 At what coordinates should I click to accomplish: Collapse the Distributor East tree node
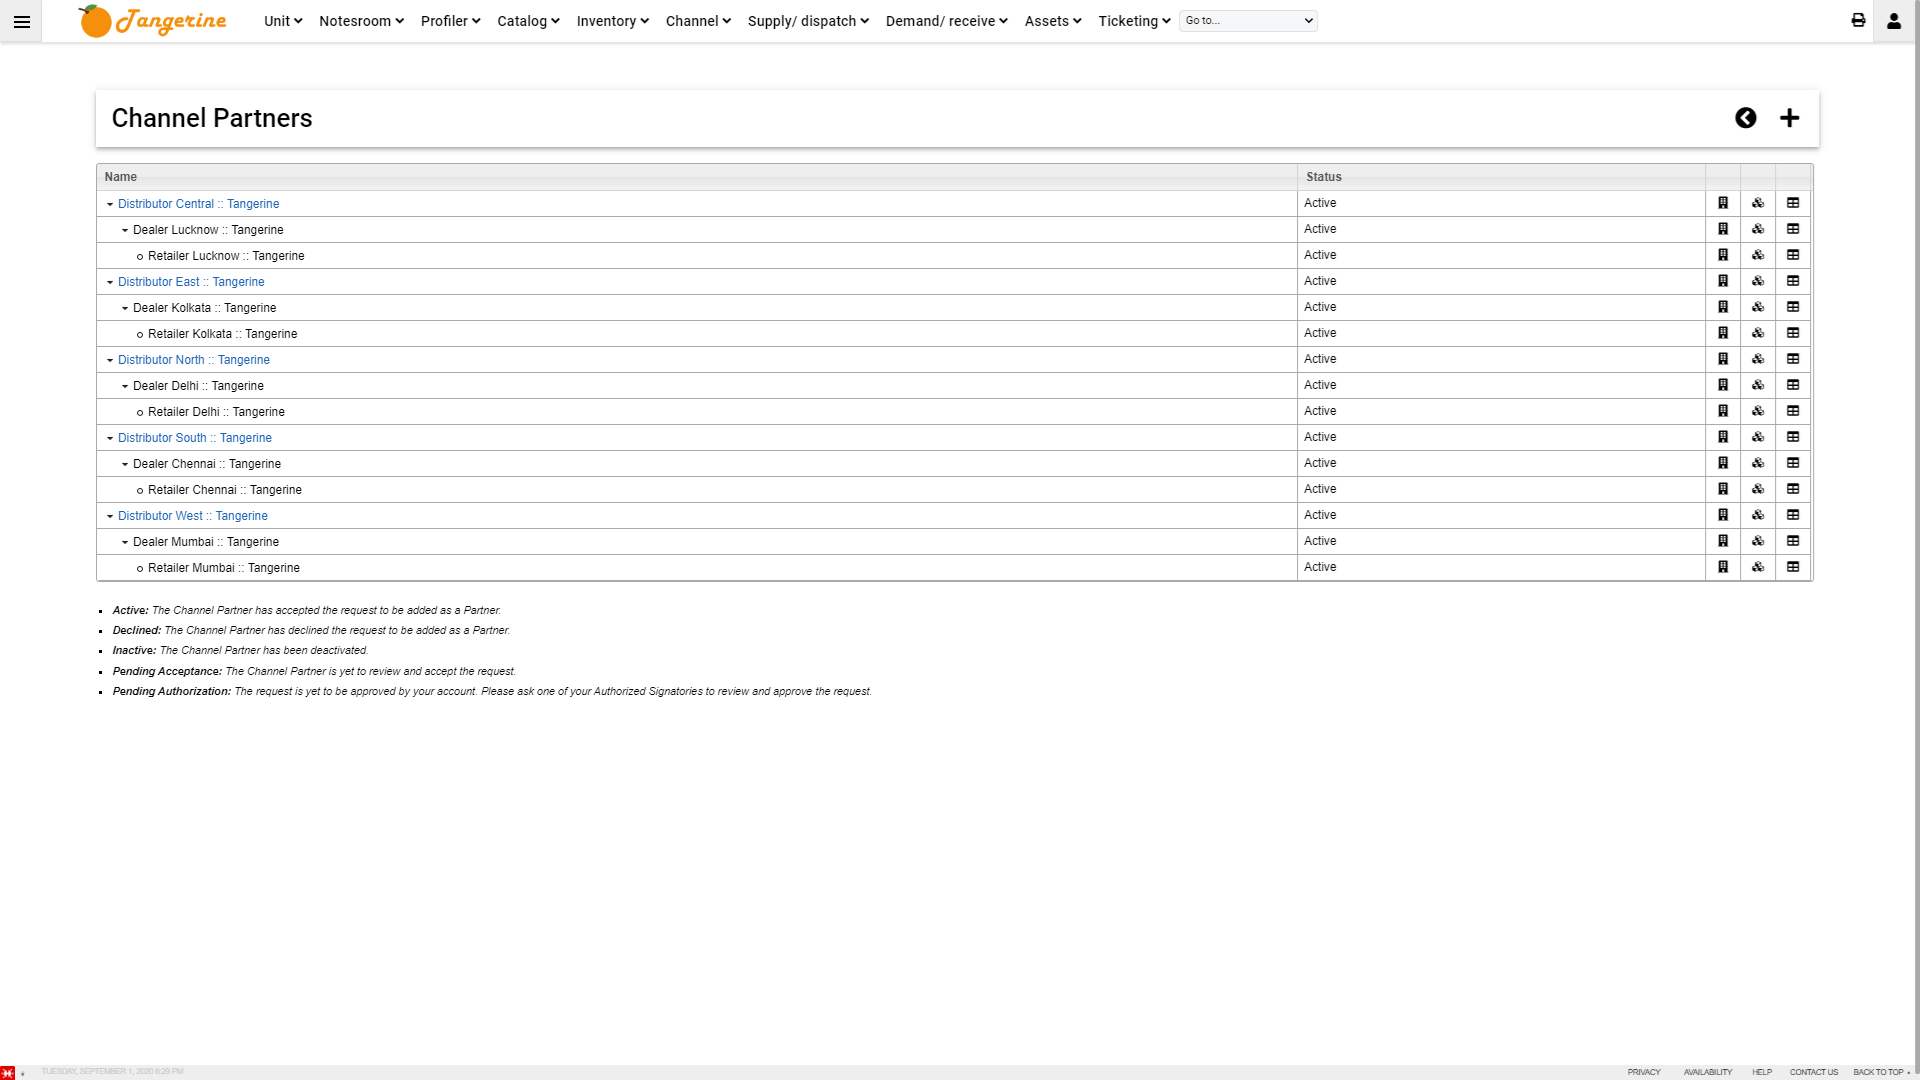click(x=110, y=282)
